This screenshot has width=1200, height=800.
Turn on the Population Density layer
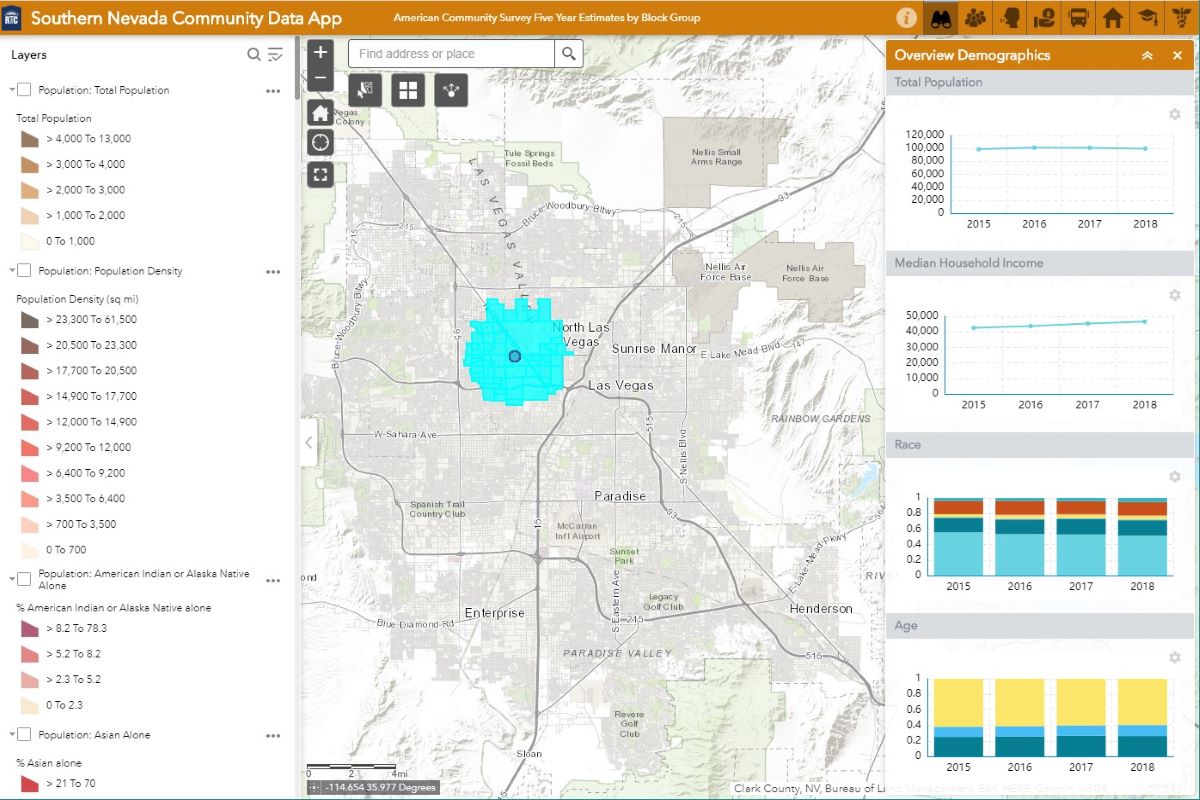pos(25,271)
